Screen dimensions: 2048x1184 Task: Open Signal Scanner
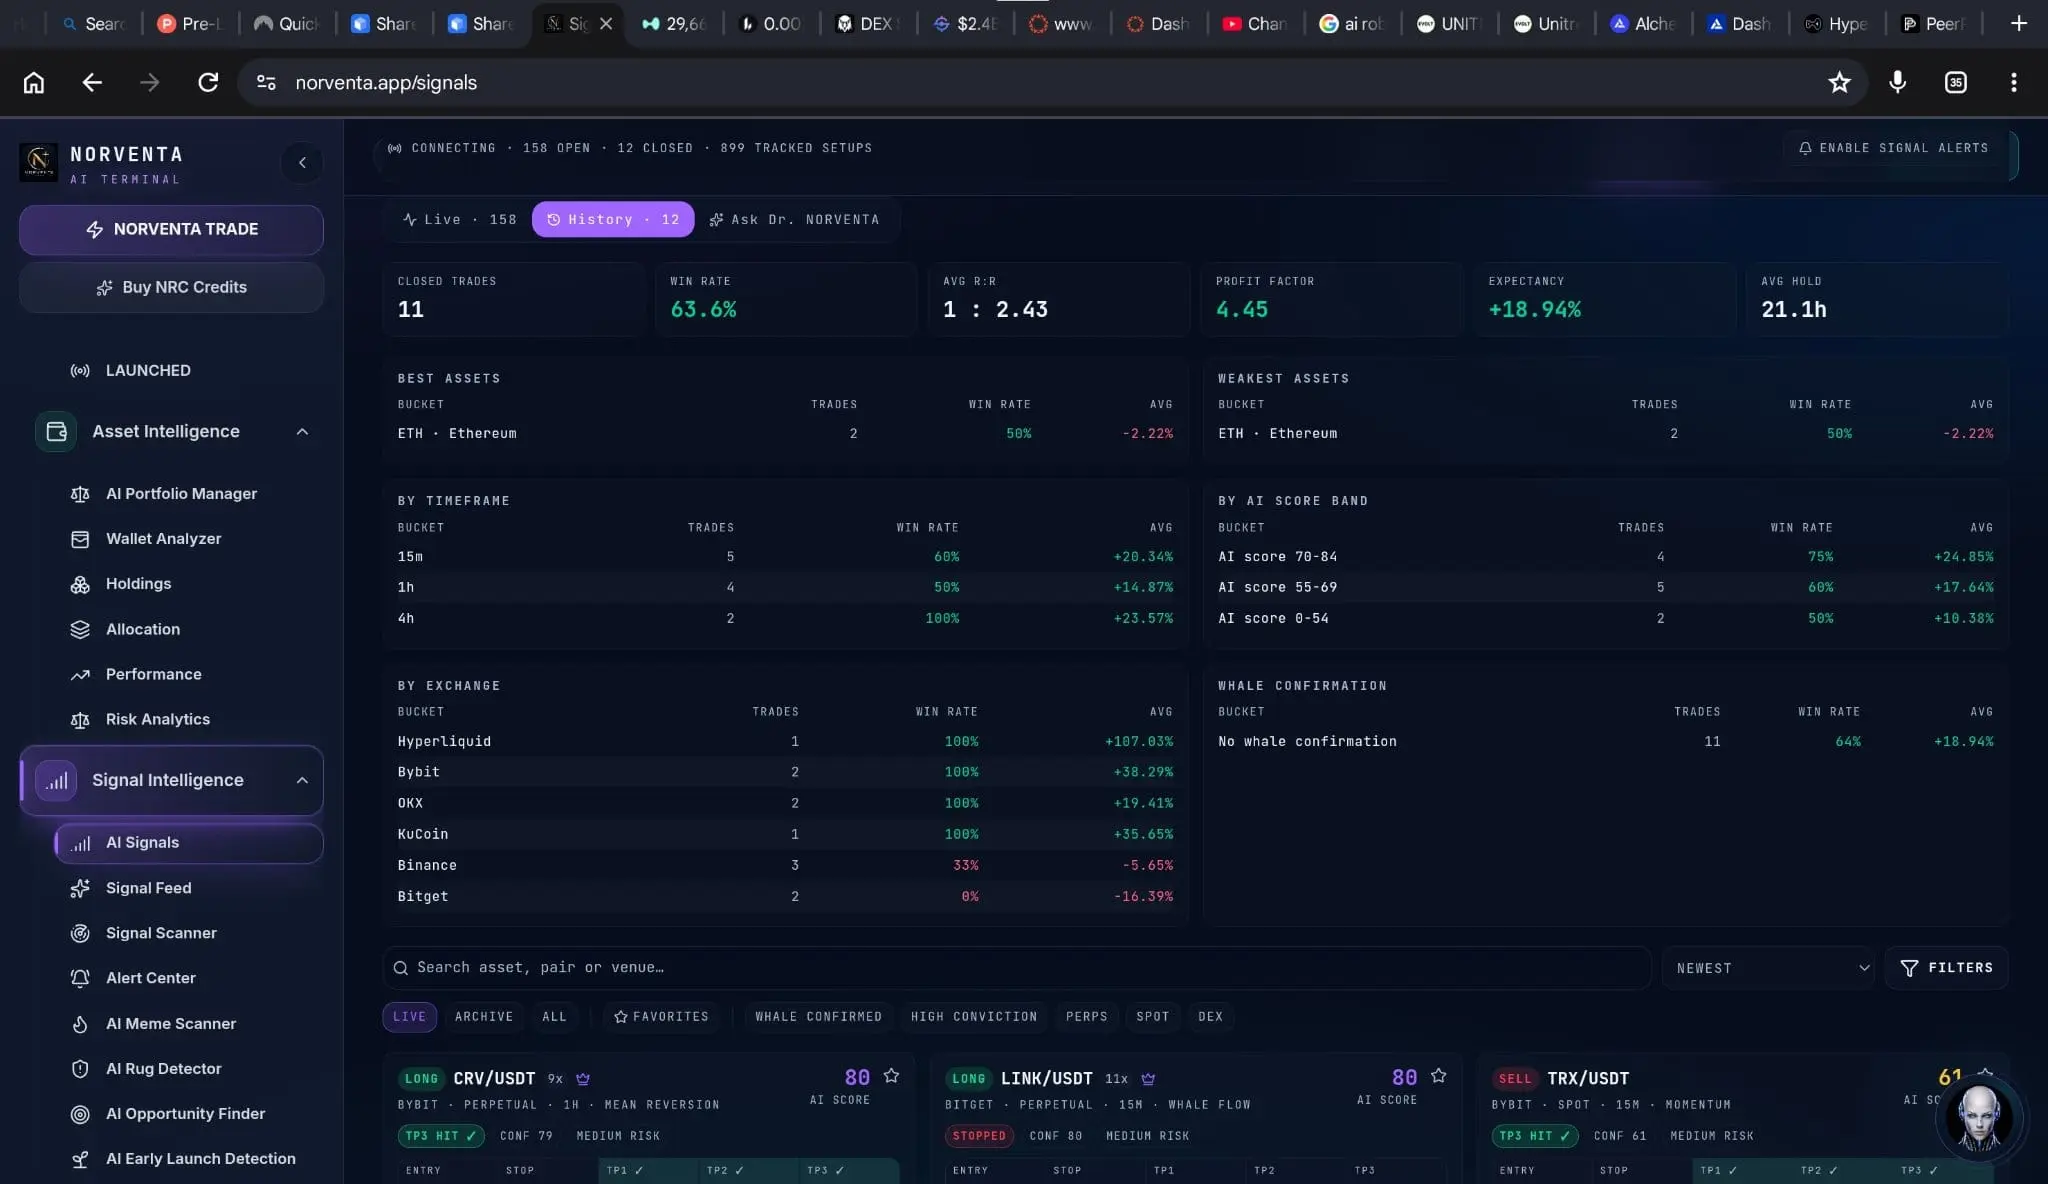click(161, 933)
